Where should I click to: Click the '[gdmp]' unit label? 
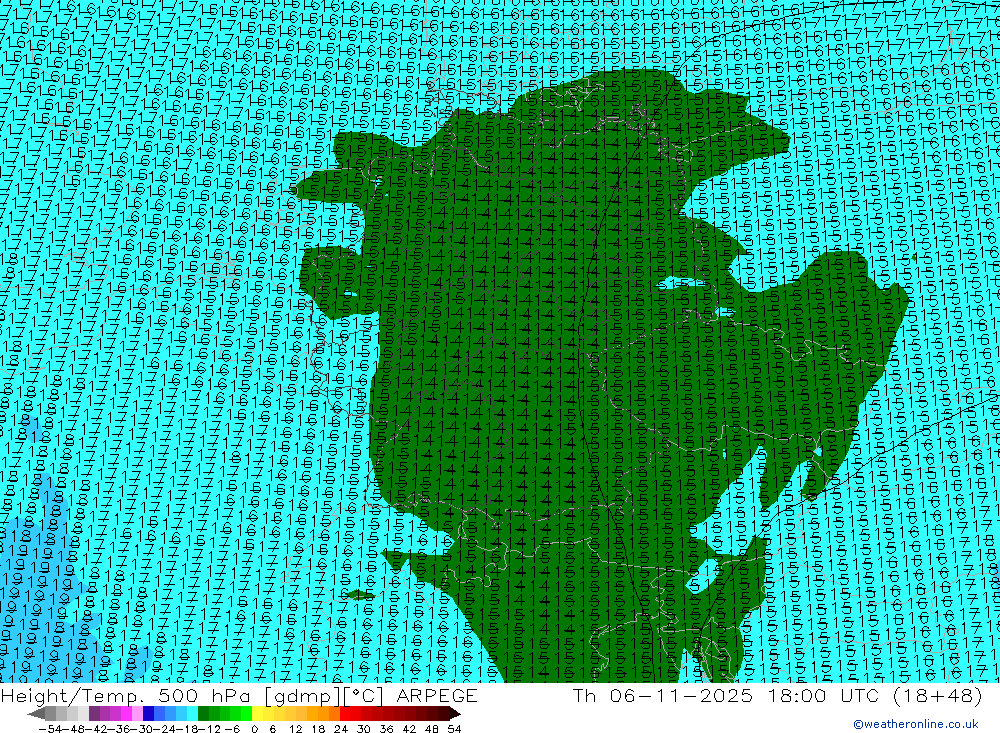(x=301, y=696)
